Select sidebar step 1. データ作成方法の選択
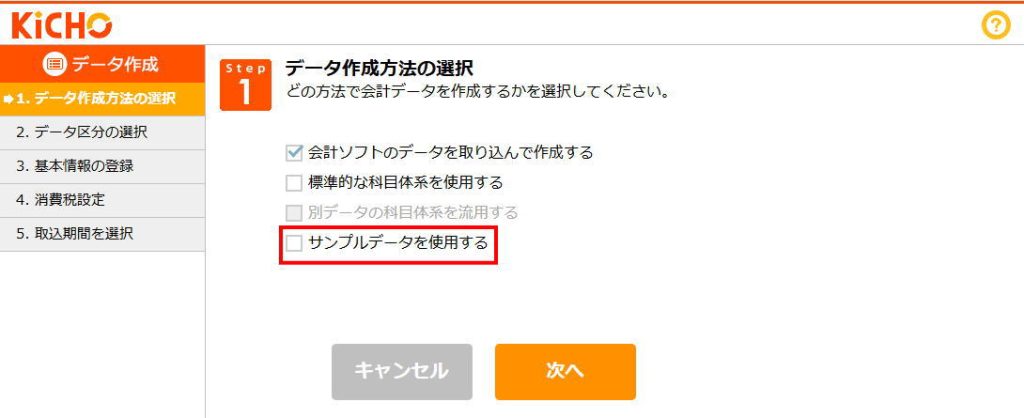 (103, 99)
